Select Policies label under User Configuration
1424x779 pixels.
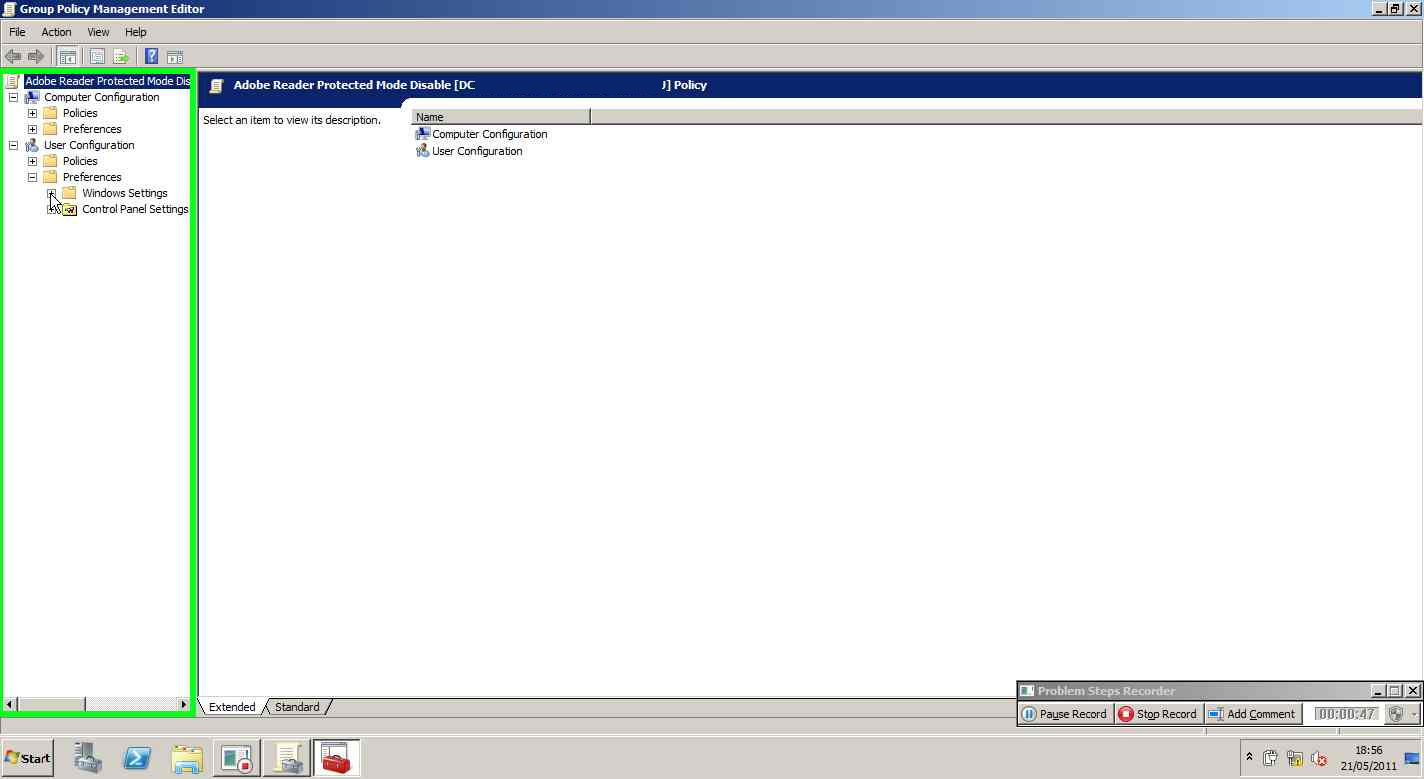point(80,161)
